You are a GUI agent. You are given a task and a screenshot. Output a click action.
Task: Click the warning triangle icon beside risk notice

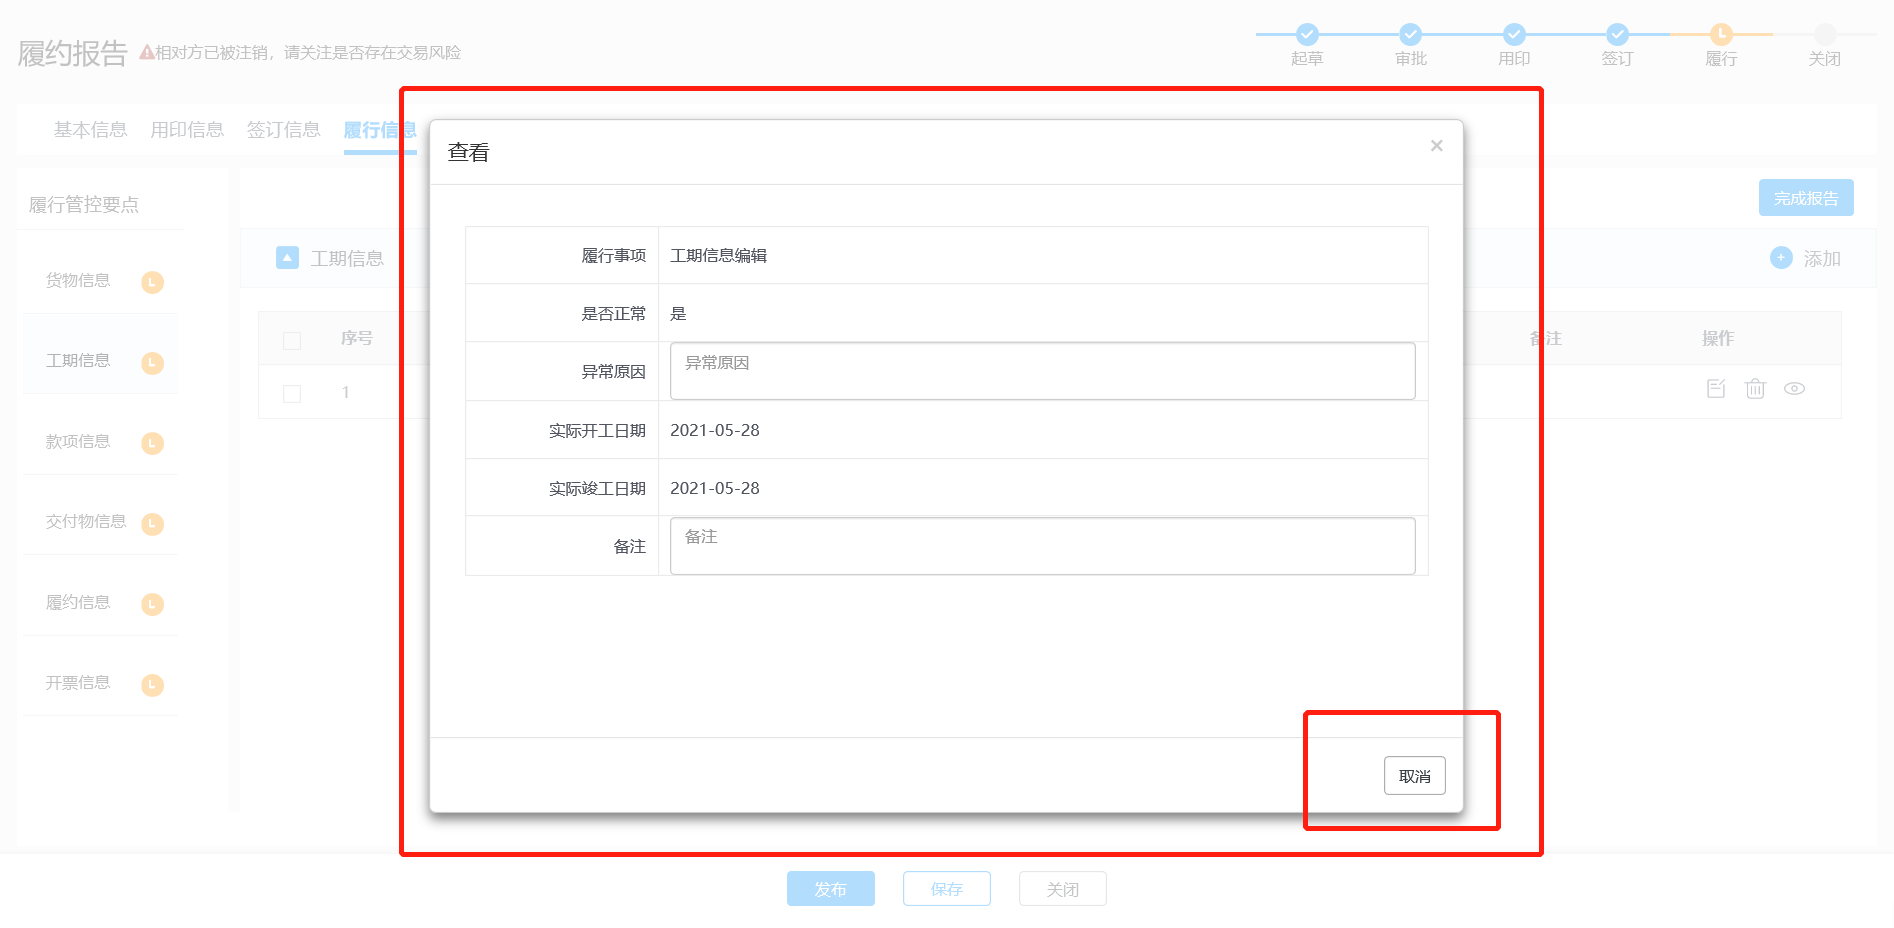coord(146,53)
